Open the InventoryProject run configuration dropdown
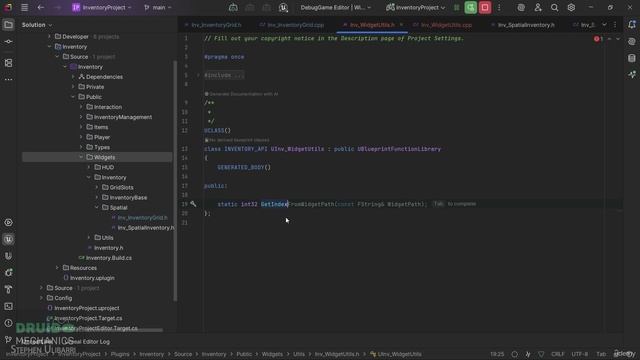The height and width of the screenshot is (360, 640). point(416,7)
